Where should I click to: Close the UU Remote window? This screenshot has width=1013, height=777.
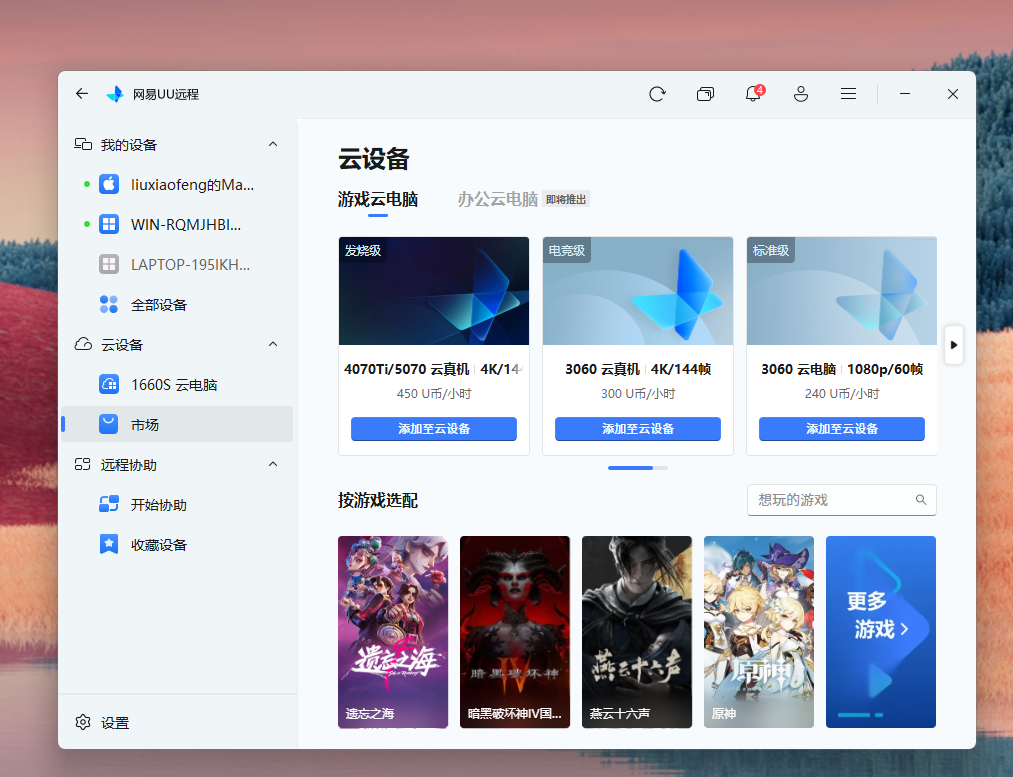[x=952, y=94]
